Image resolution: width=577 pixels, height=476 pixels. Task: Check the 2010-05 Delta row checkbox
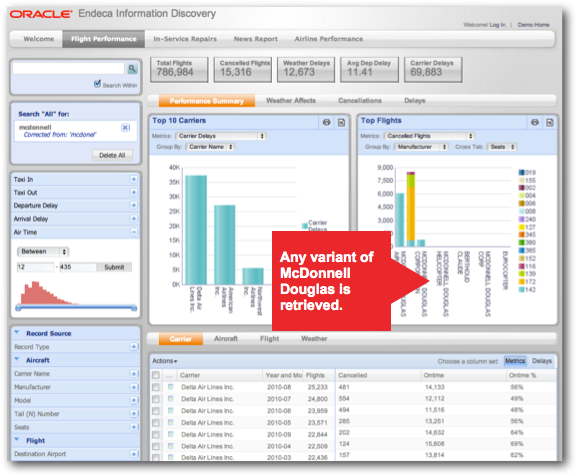(156, 422)
